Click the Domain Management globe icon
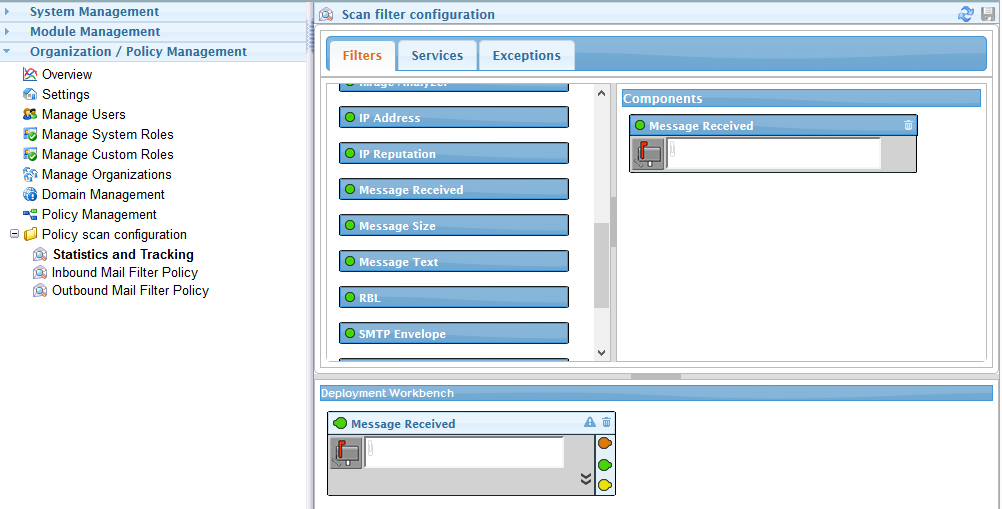 click(x=30, y=194)
